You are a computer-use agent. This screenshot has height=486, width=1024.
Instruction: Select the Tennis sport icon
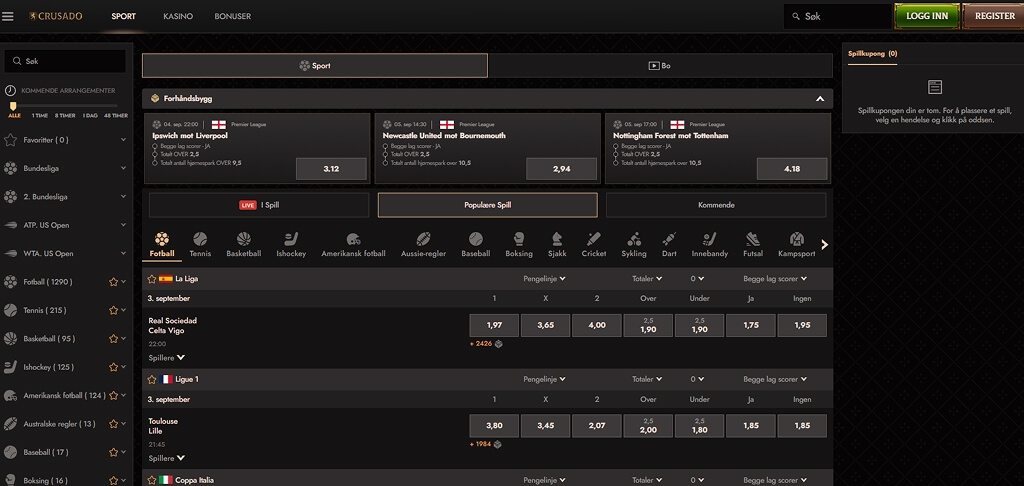[200, 239]
